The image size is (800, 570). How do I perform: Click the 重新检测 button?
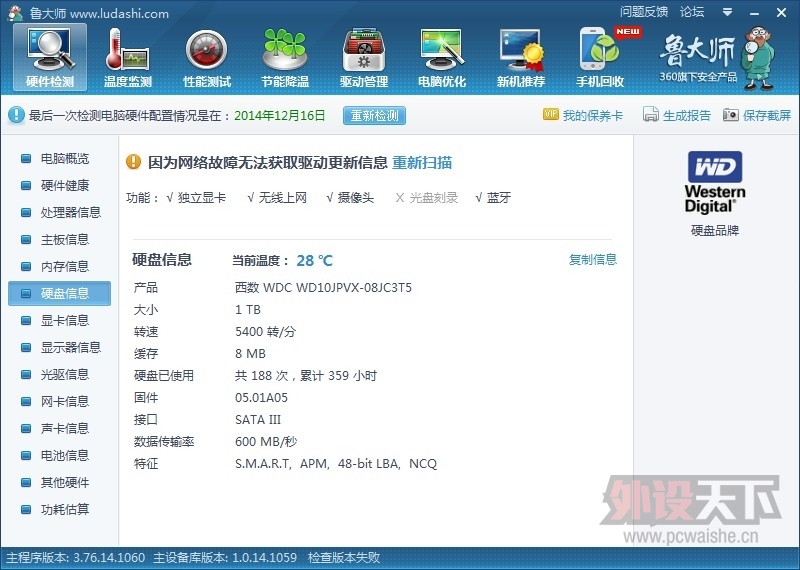click(374, 115)
